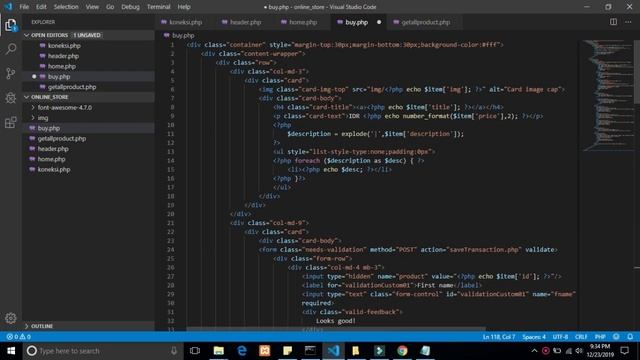Open the File menu
This screenshot has height=360, width=640.
[x=24, y=7]
